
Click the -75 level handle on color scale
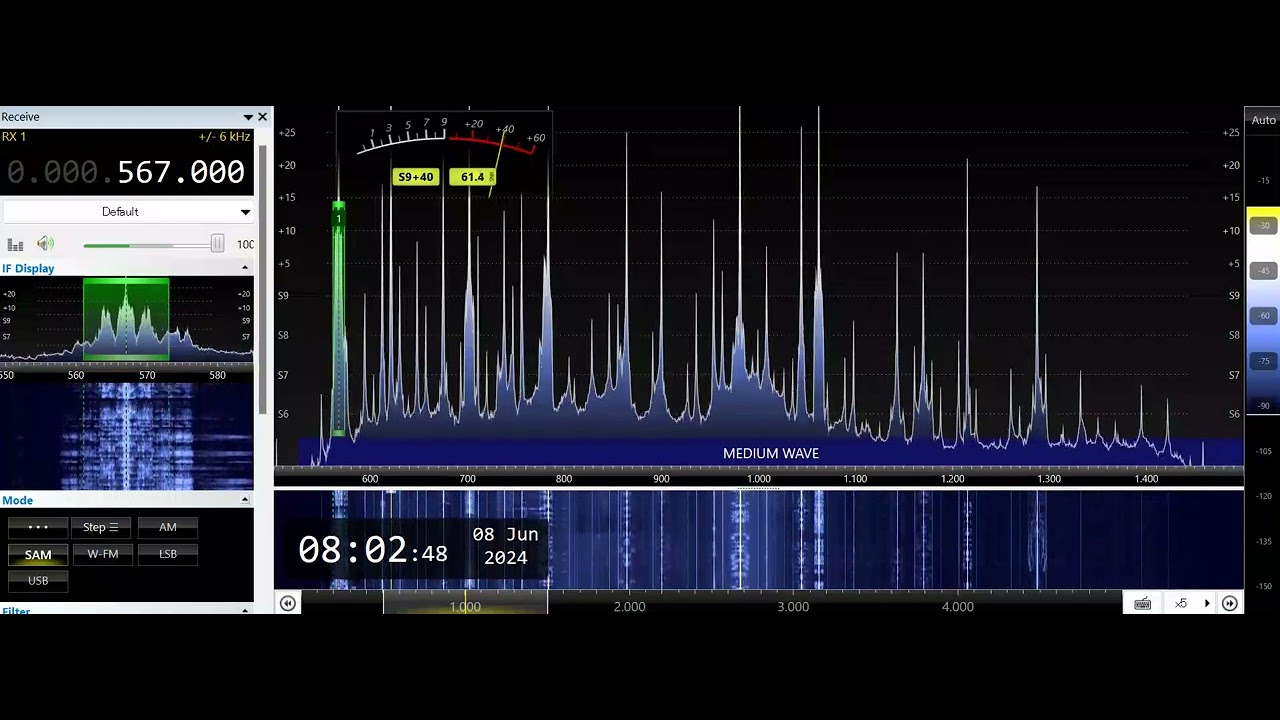pyautogui.click(x=1264, y=361)
